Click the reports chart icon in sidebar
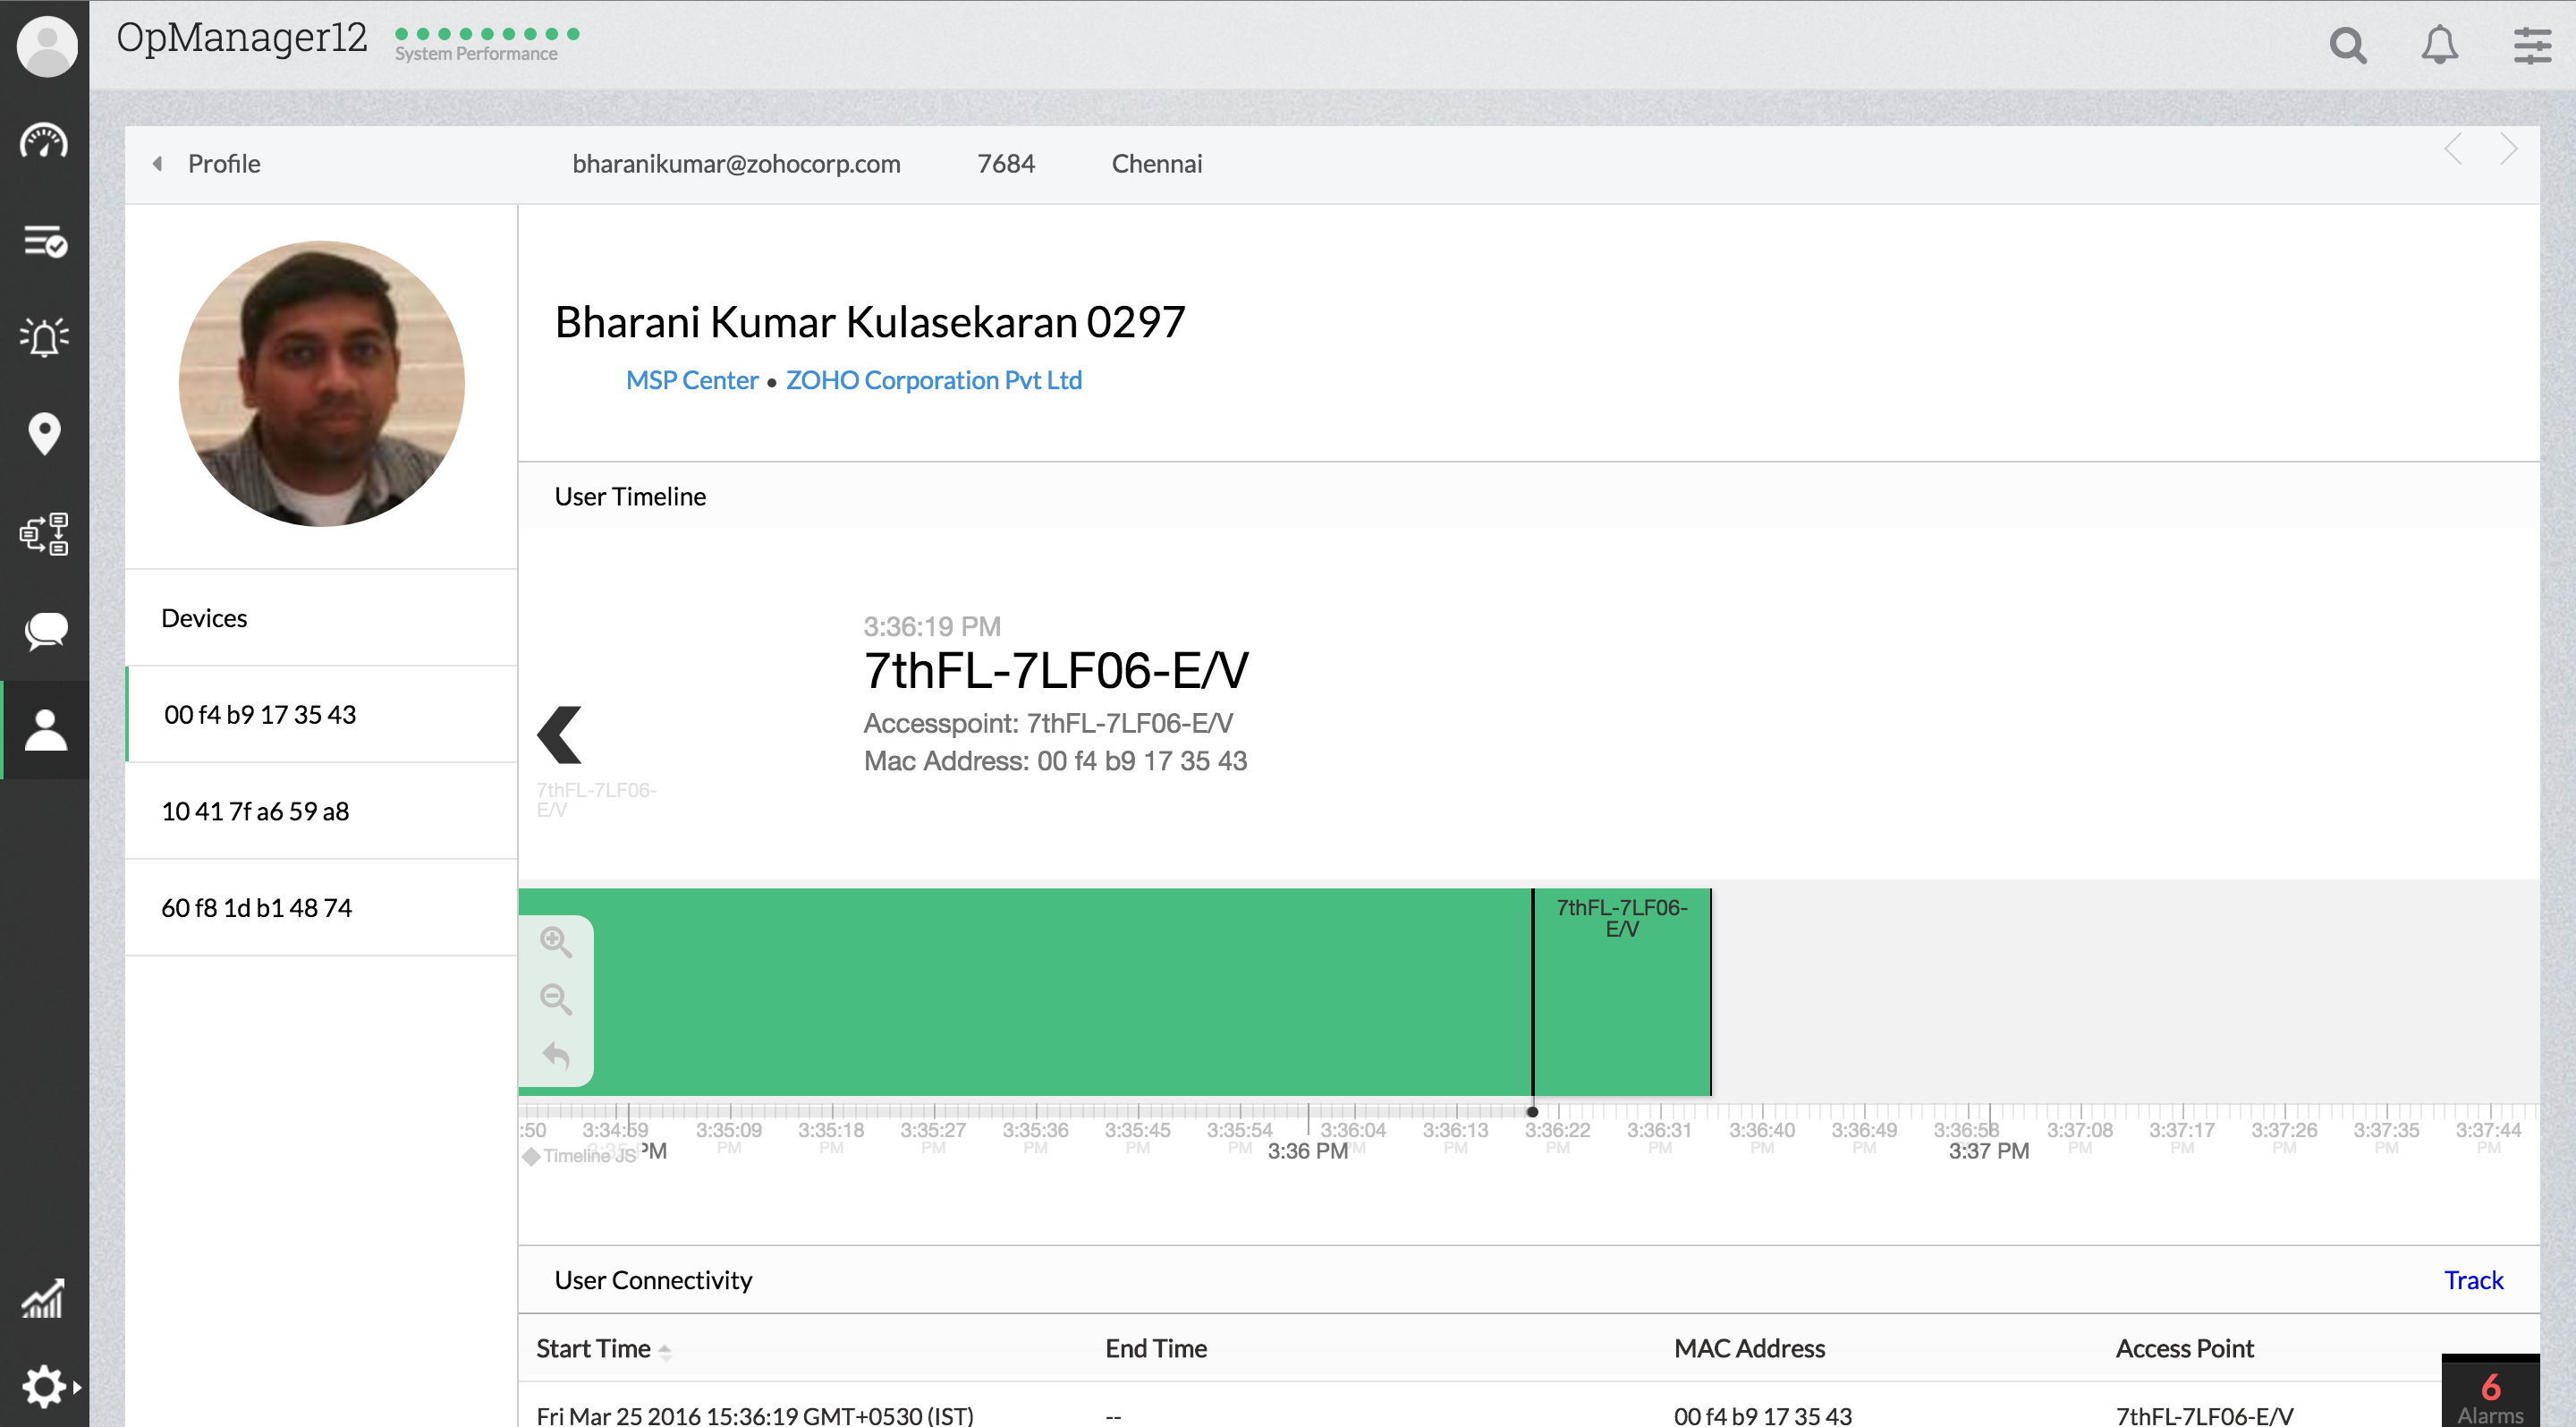The image size is (2576, 1427). coord(44,1298)
